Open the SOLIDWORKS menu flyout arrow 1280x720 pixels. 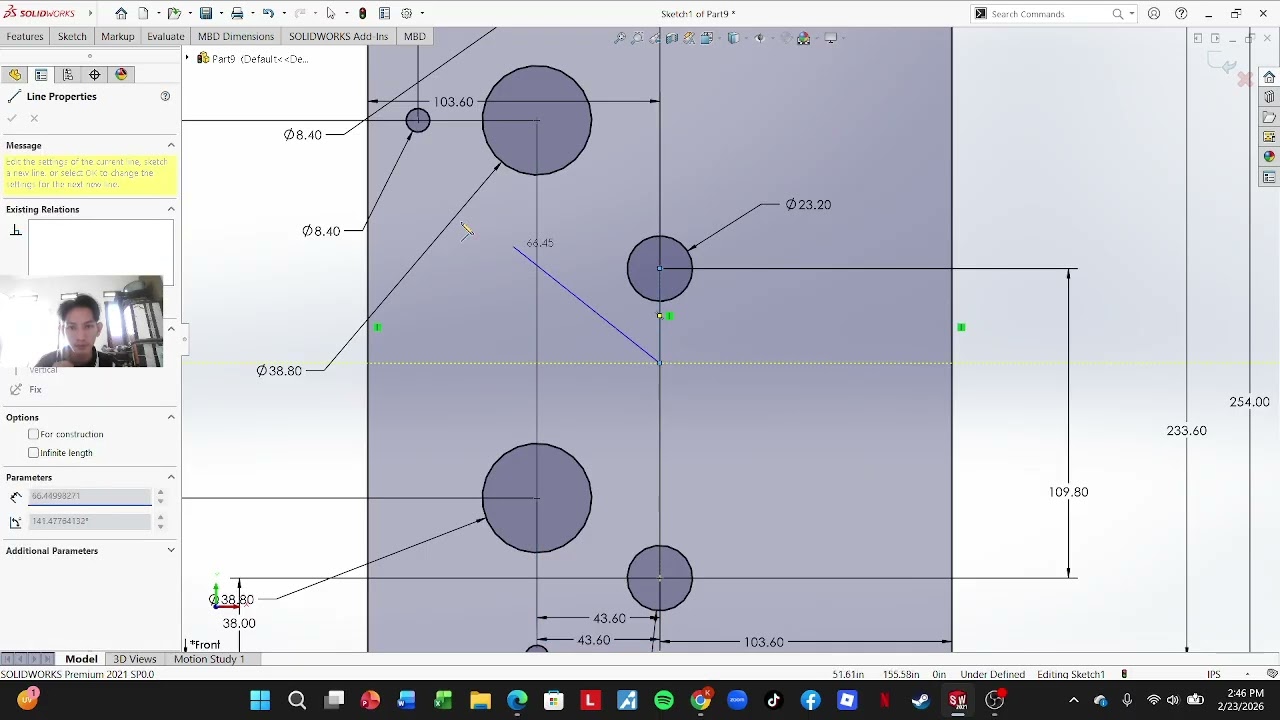(90, 14)
